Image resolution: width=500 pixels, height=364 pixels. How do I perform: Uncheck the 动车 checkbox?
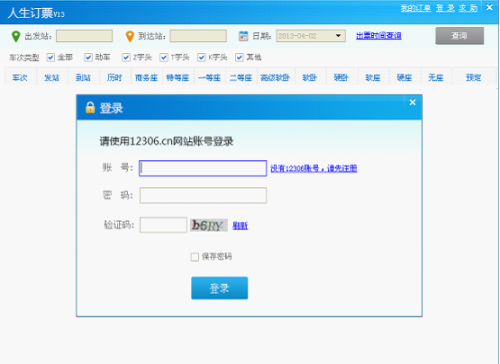click(x=88, y=57)
